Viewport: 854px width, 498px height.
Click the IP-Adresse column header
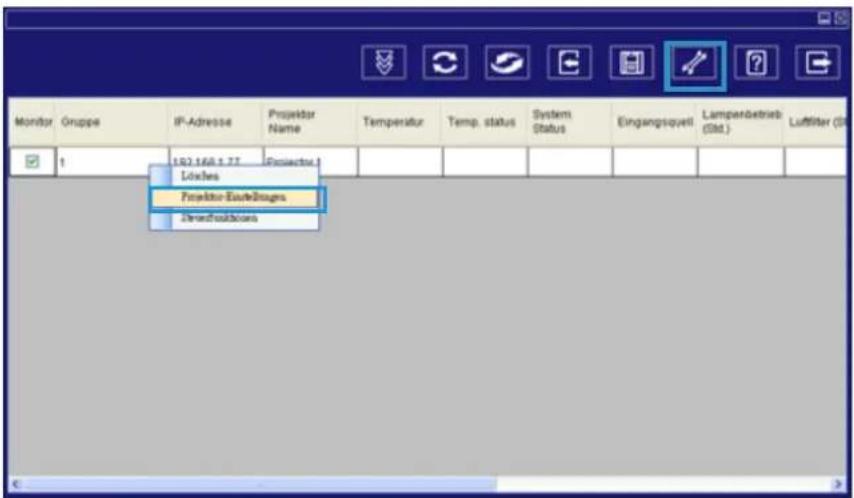[215, 122]
